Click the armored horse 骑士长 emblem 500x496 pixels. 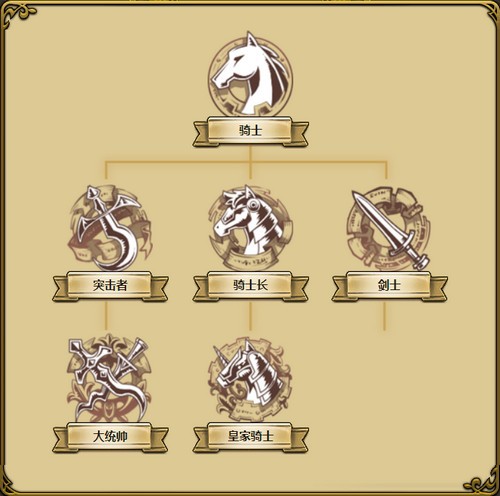[250, 229]
